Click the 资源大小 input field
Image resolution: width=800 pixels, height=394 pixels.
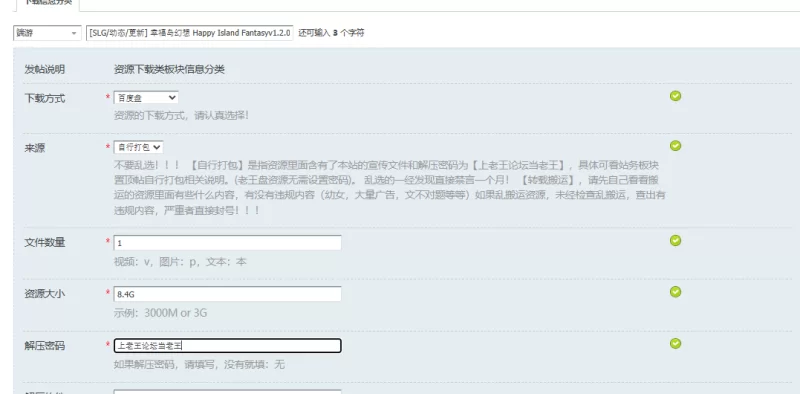pyautogui.click(x=228, y=294)
